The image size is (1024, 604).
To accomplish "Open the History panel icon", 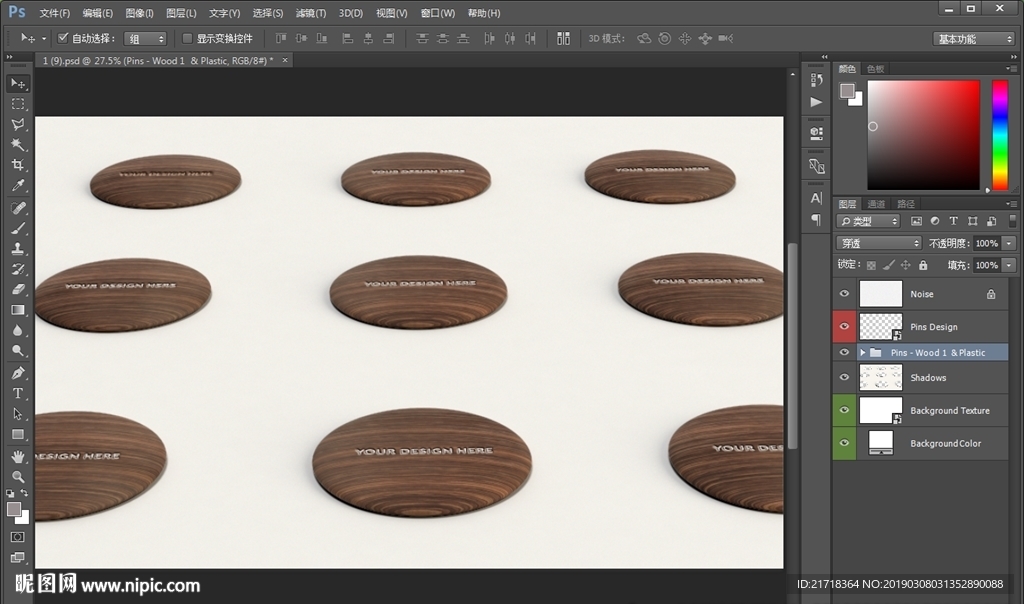I will coord(816,80).
